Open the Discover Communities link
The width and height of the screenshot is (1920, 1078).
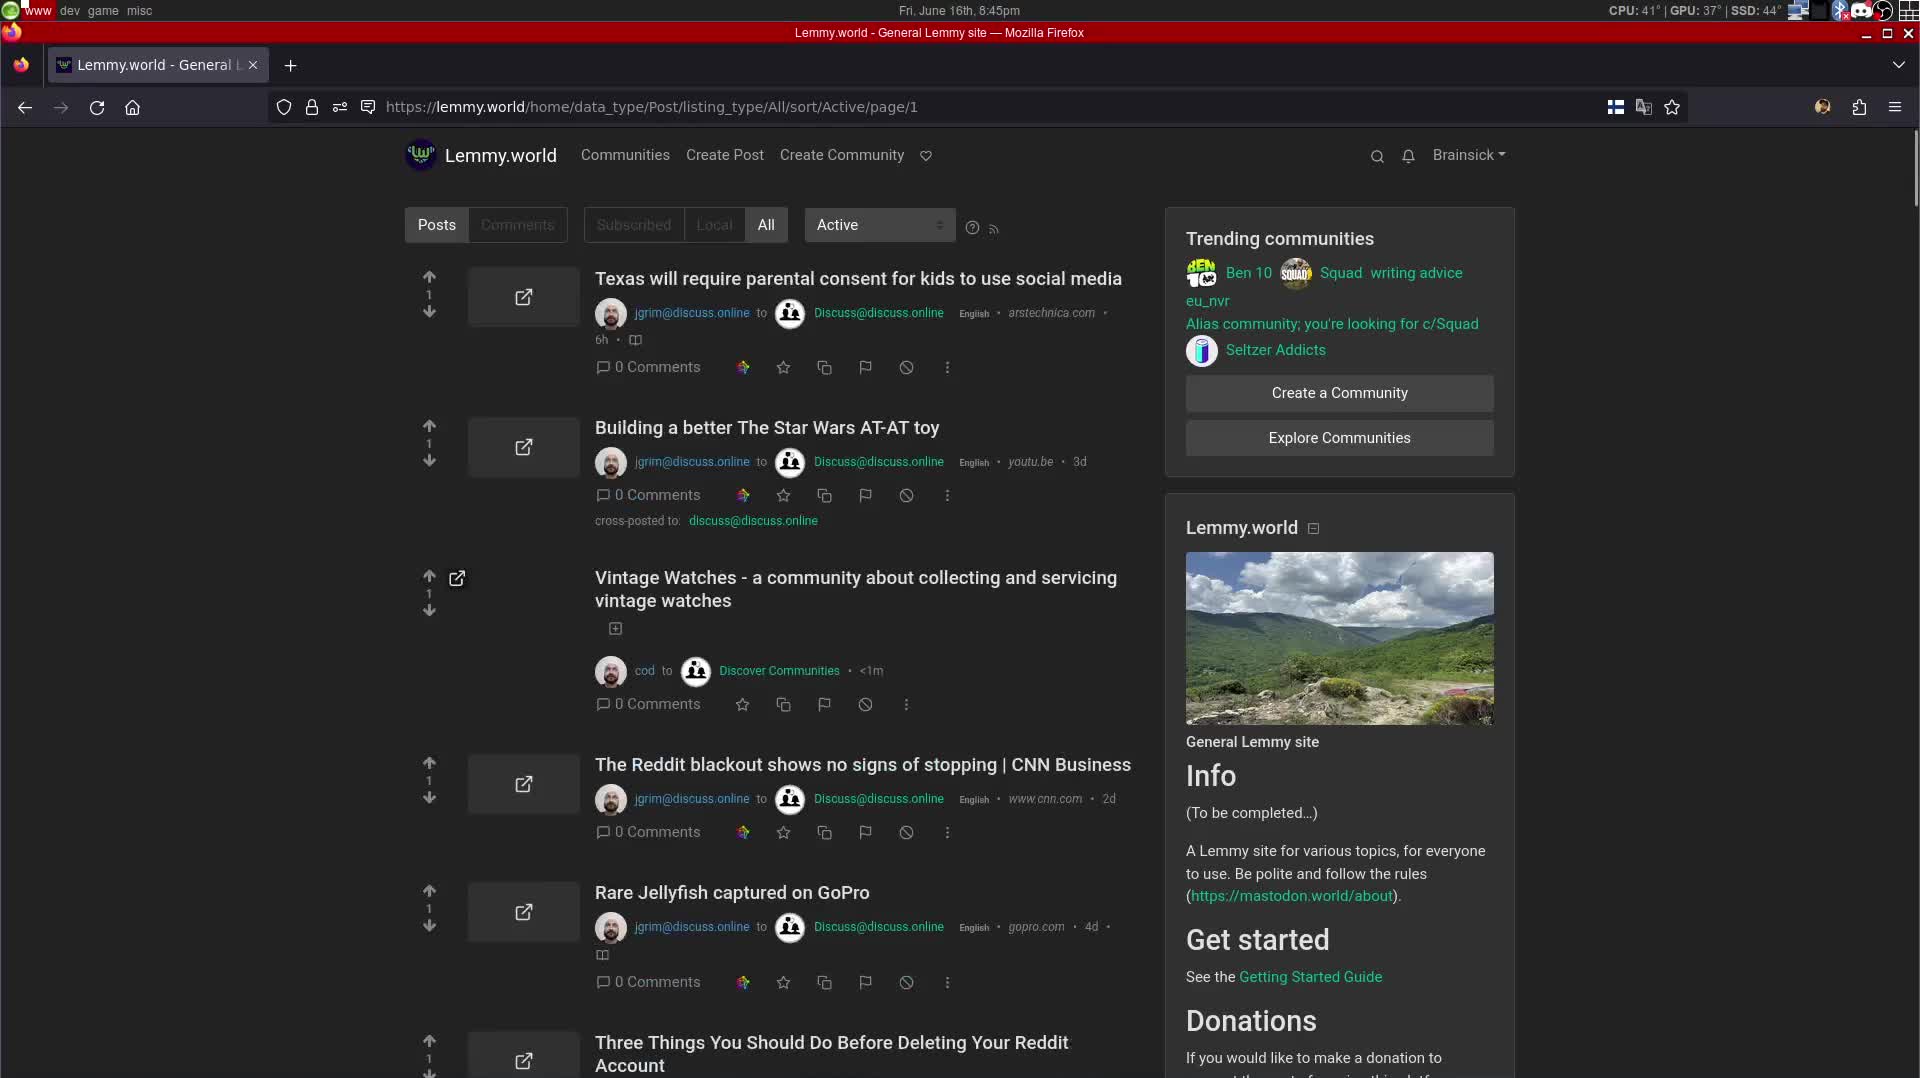point(779,671)
